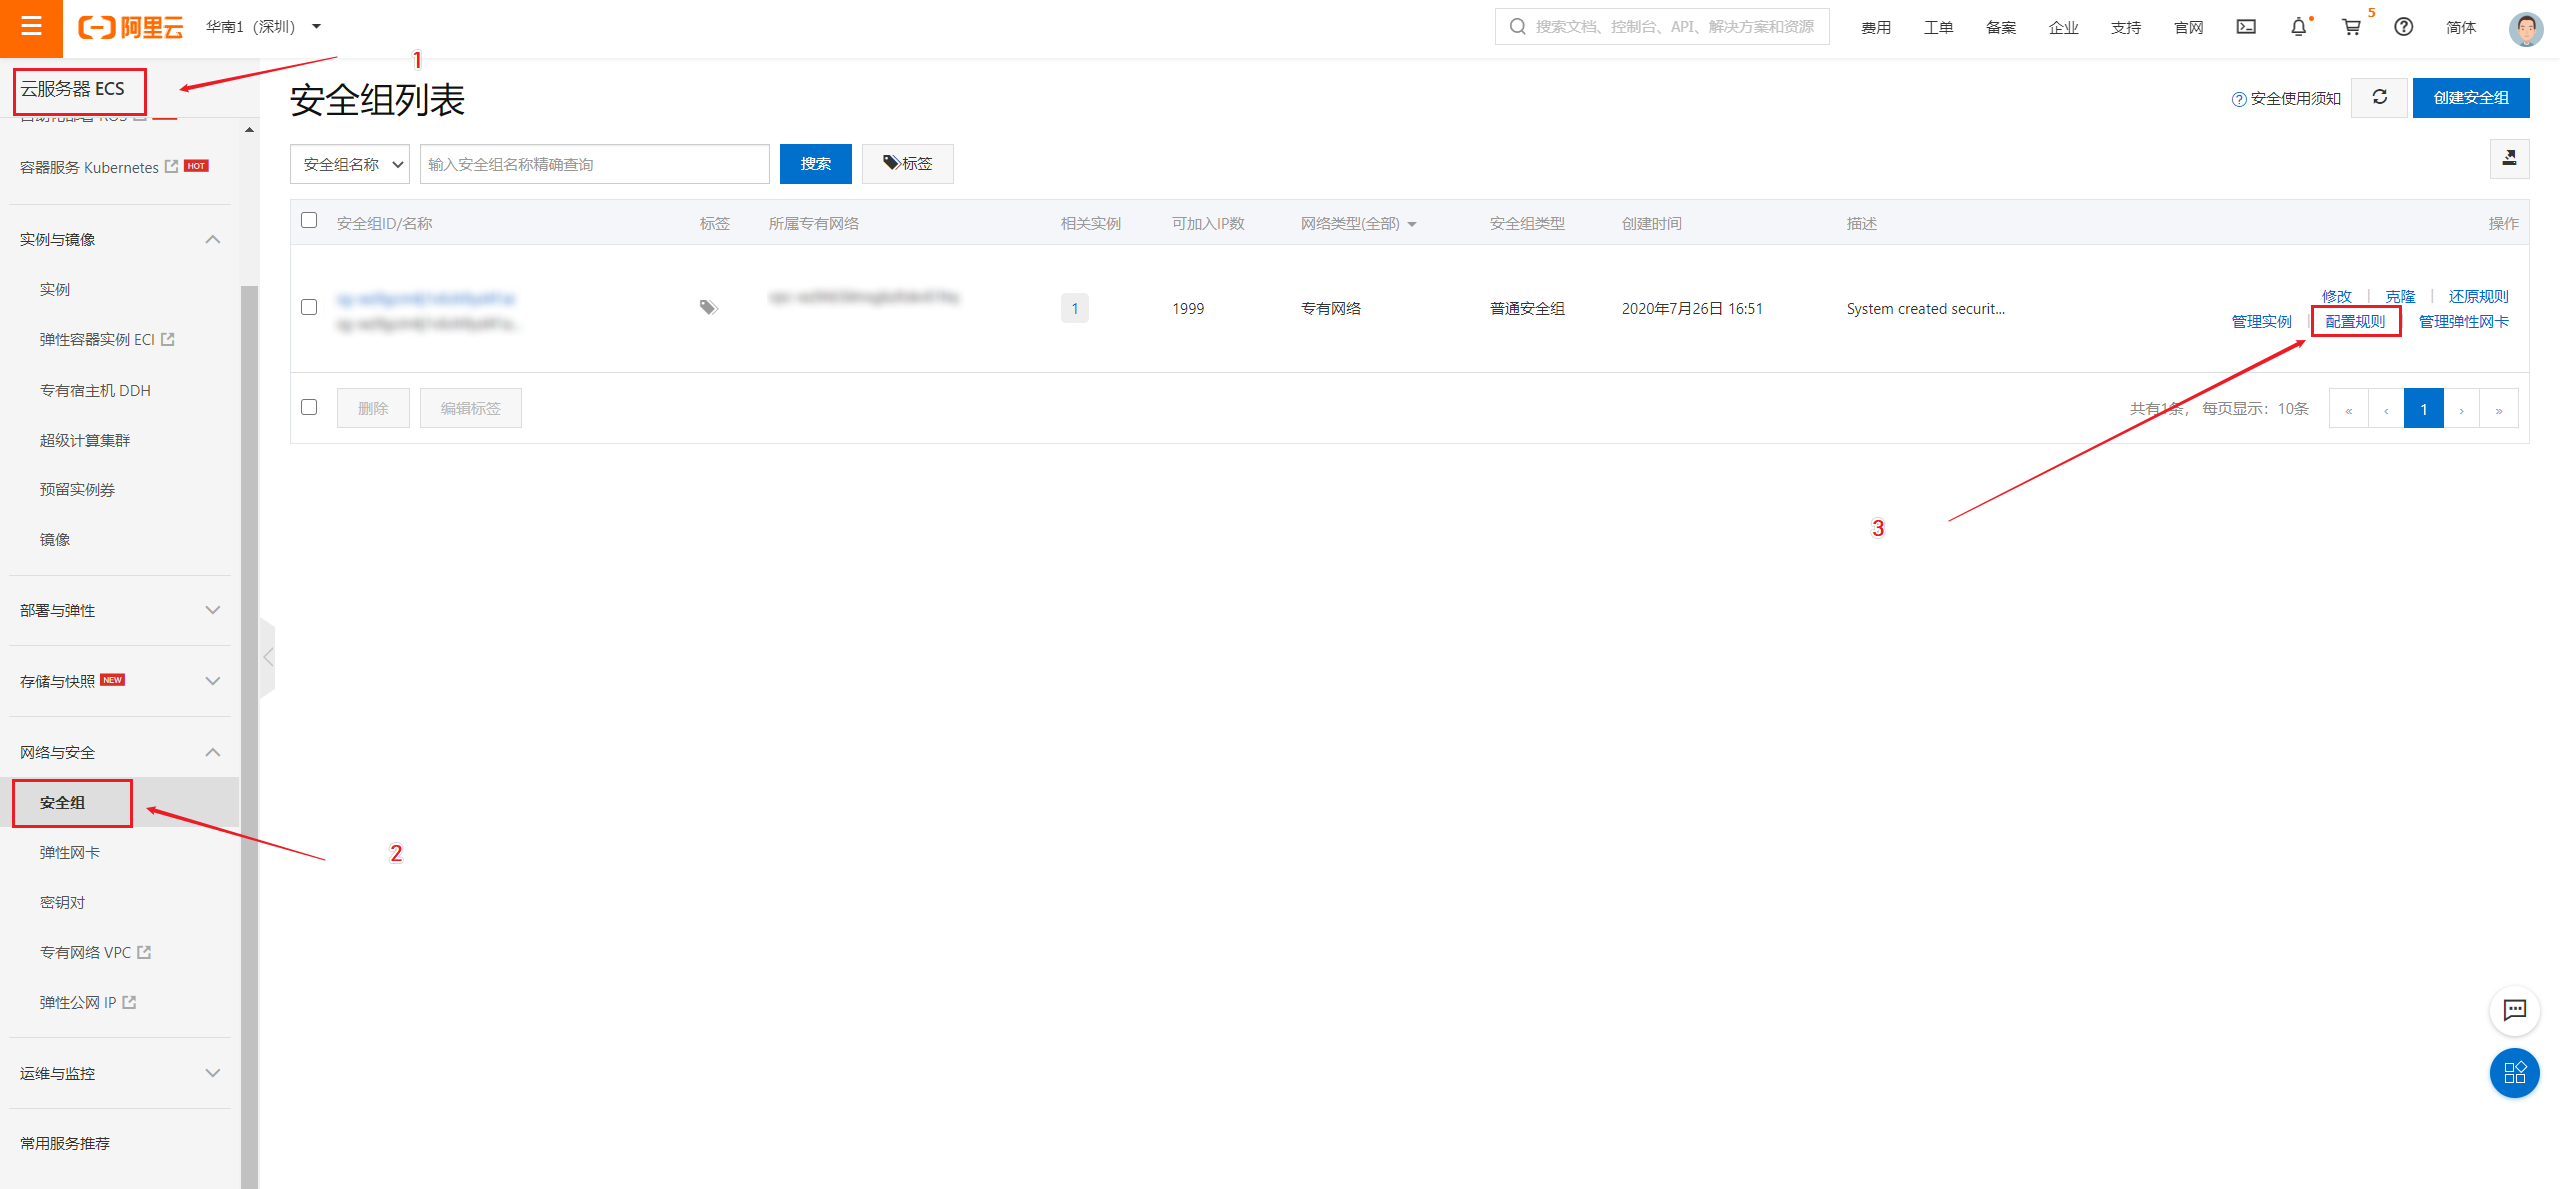
Task: Check the security group row checkbox
Action: tap(309, 307)
